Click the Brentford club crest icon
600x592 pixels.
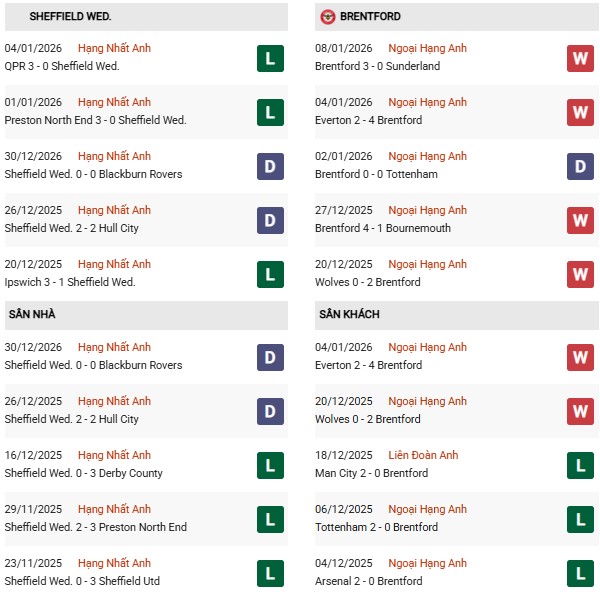[327, 17]
